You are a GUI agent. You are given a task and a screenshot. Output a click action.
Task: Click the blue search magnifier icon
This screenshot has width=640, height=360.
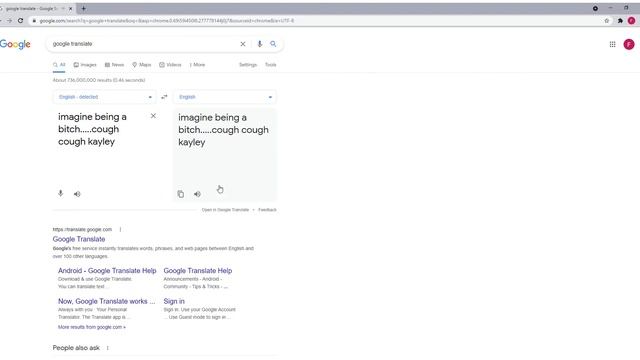(273, 44)
